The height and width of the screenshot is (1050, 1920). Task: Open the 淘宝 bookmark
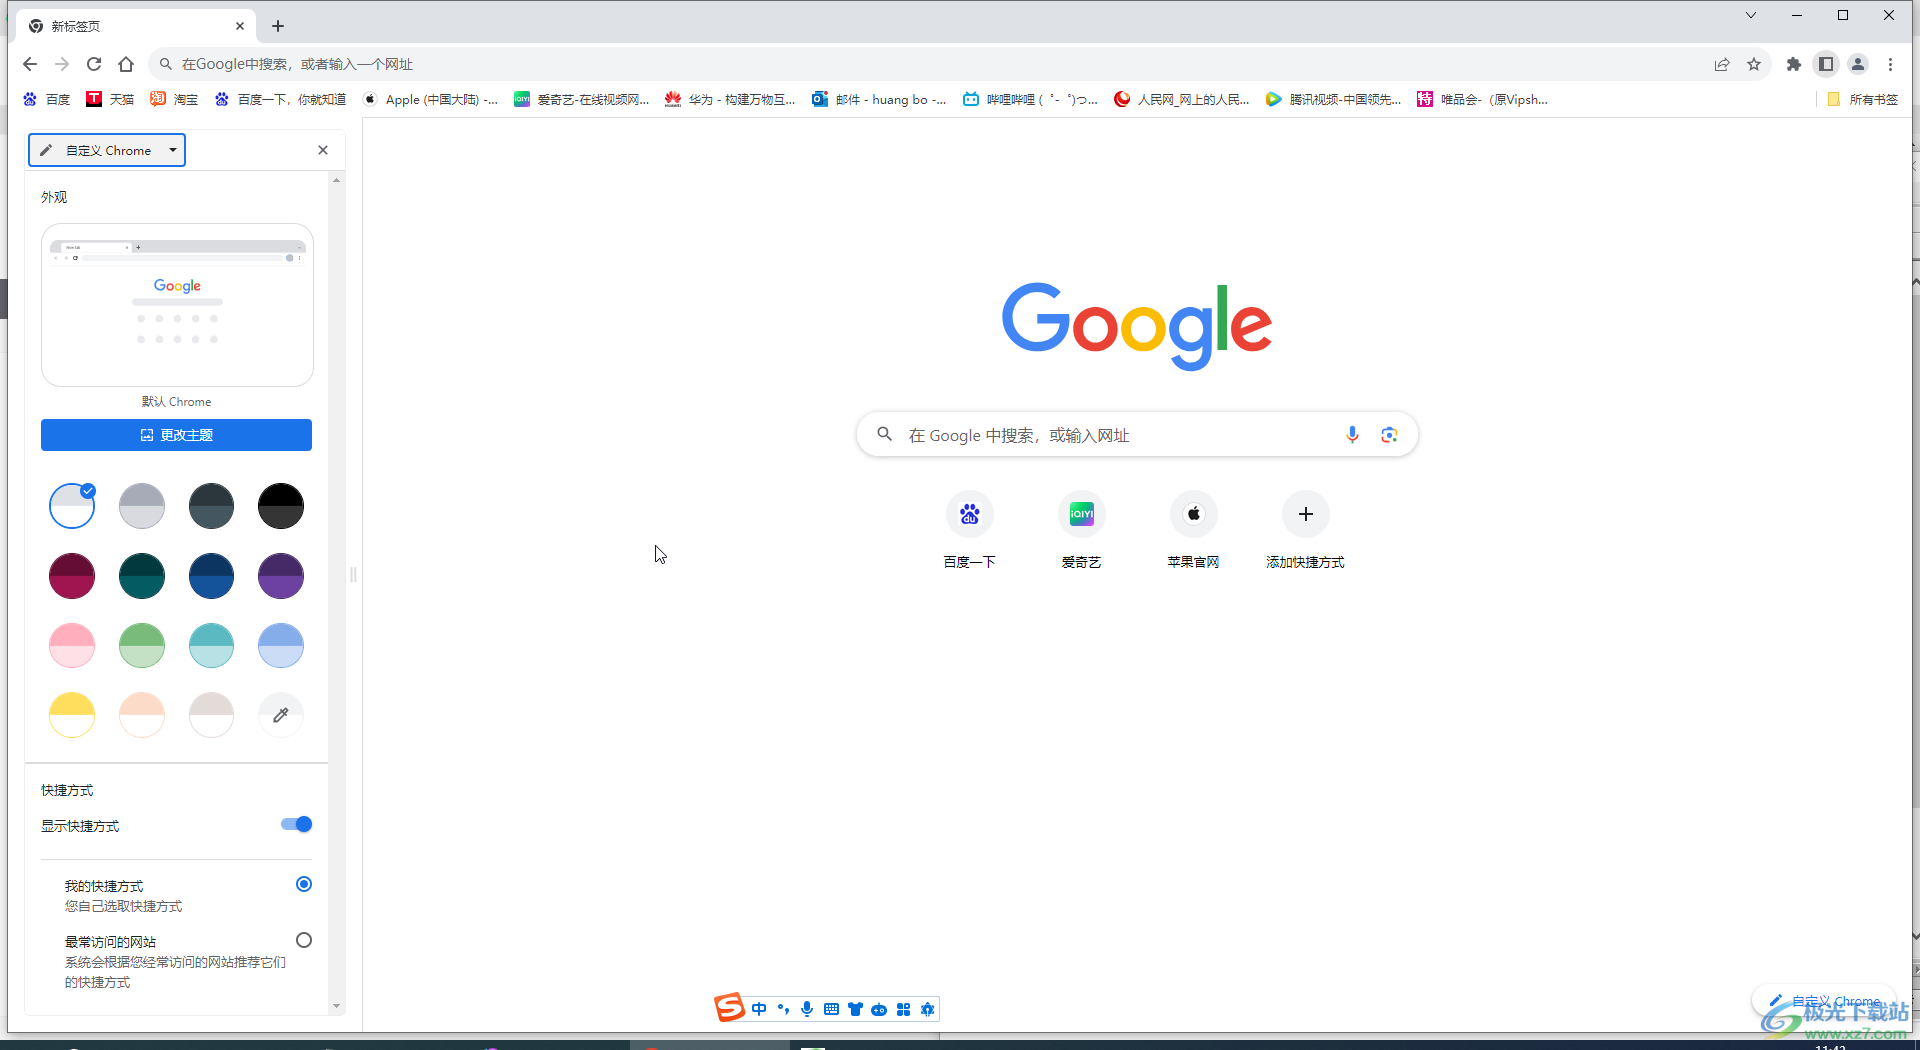tap(174, 99)
